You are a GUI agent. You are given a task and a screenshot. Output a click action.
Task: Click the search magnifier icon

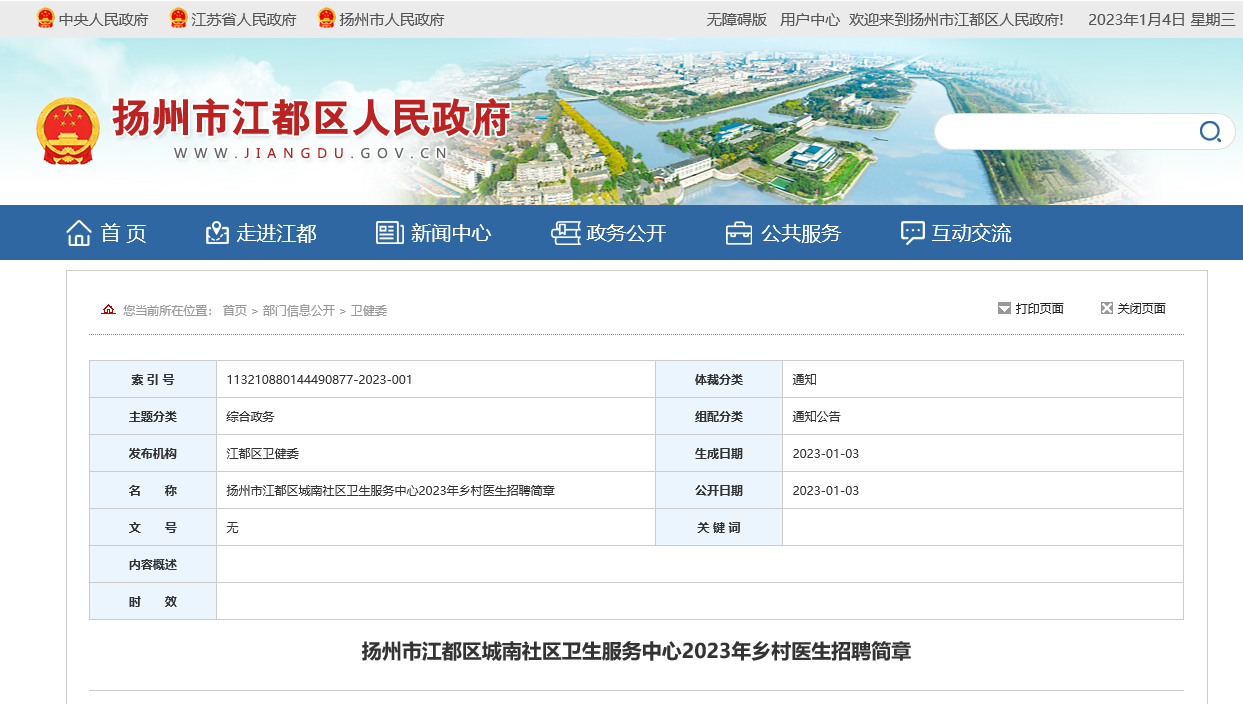pos(1209,132)
